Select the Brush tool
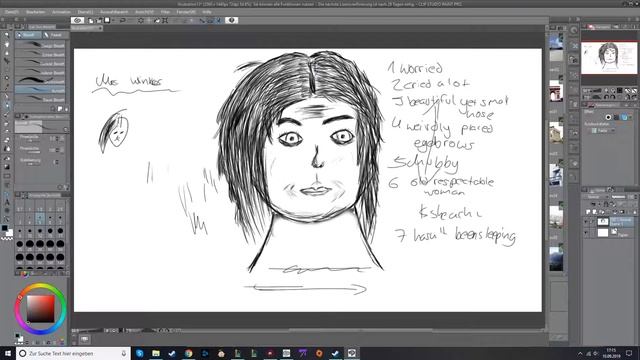Image resolution: width=640 pixels, height=360 pixels. point(7,115)
